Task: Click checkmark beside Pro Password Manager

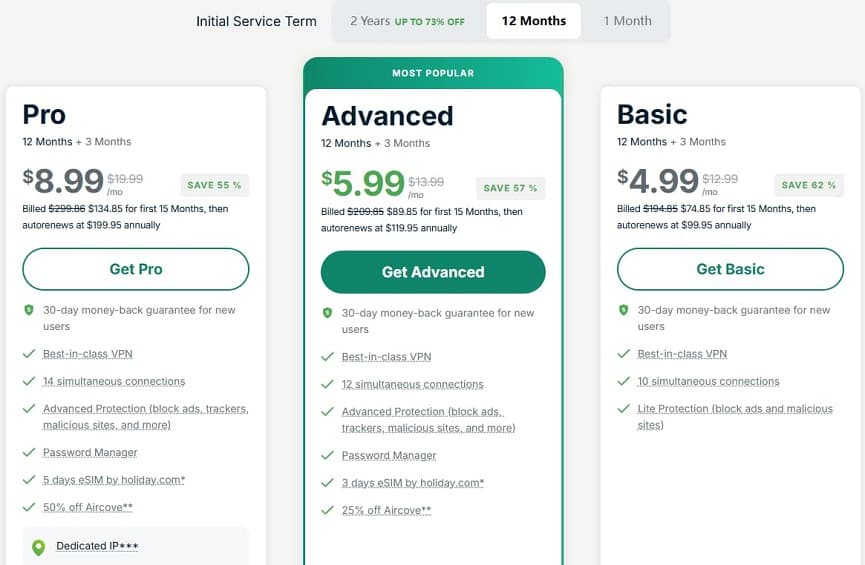Action: pos(29,453)
